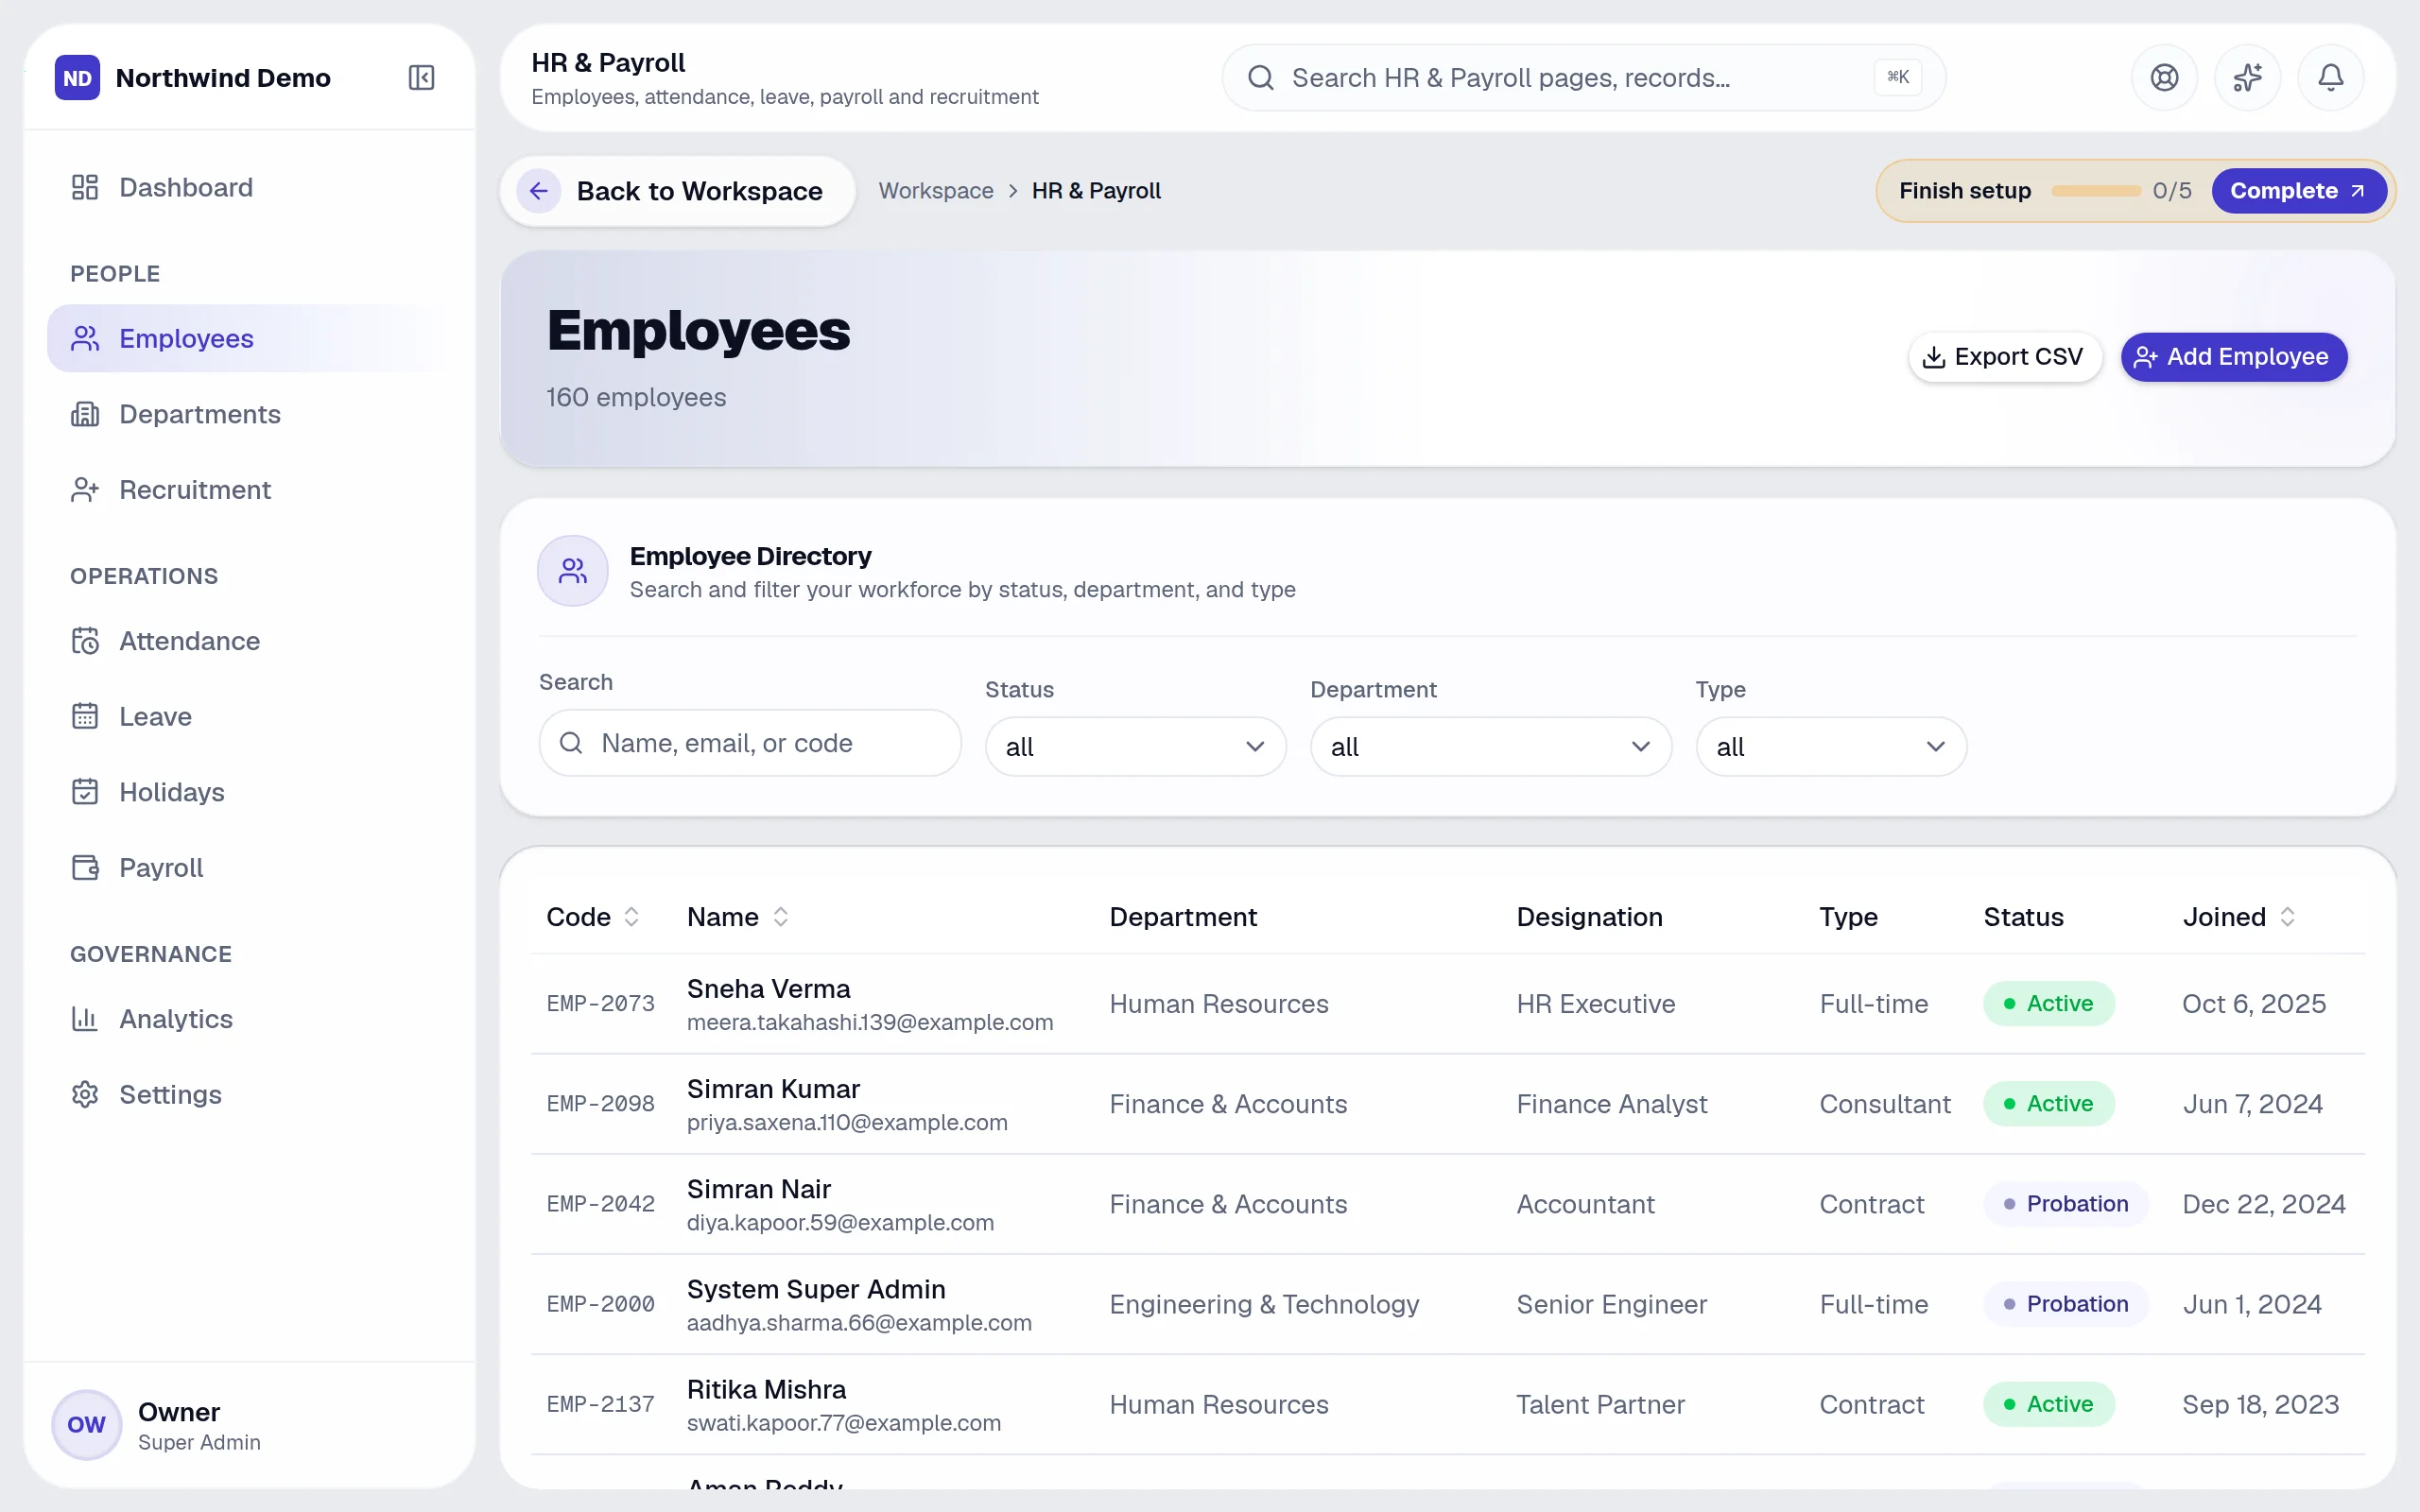The width and height of the screenshot is (2420, 1512).
Task: Open Dashboard from the sidebar
Action: pyautogui.click(x=250, y=187)
